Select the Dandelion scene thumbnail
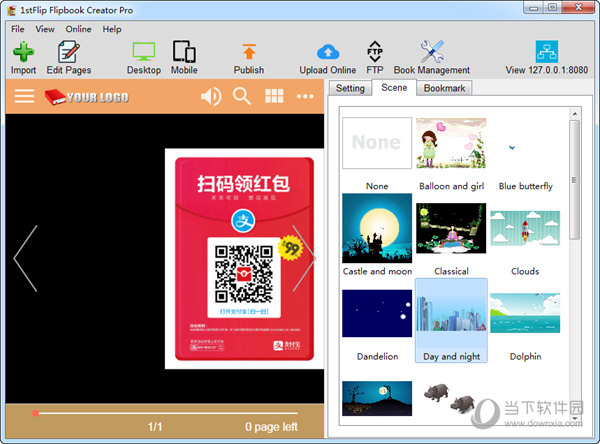 [377, 313]
